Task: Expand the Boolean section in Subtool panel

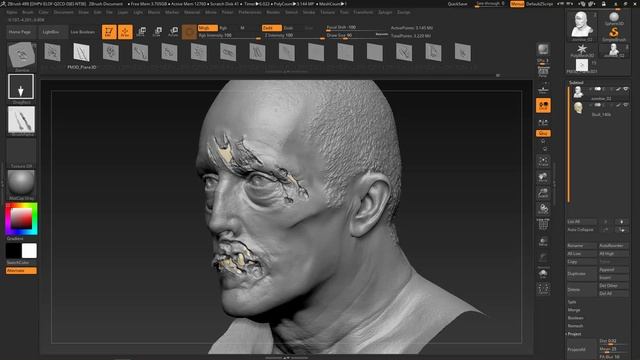Action: pos(575,318)
